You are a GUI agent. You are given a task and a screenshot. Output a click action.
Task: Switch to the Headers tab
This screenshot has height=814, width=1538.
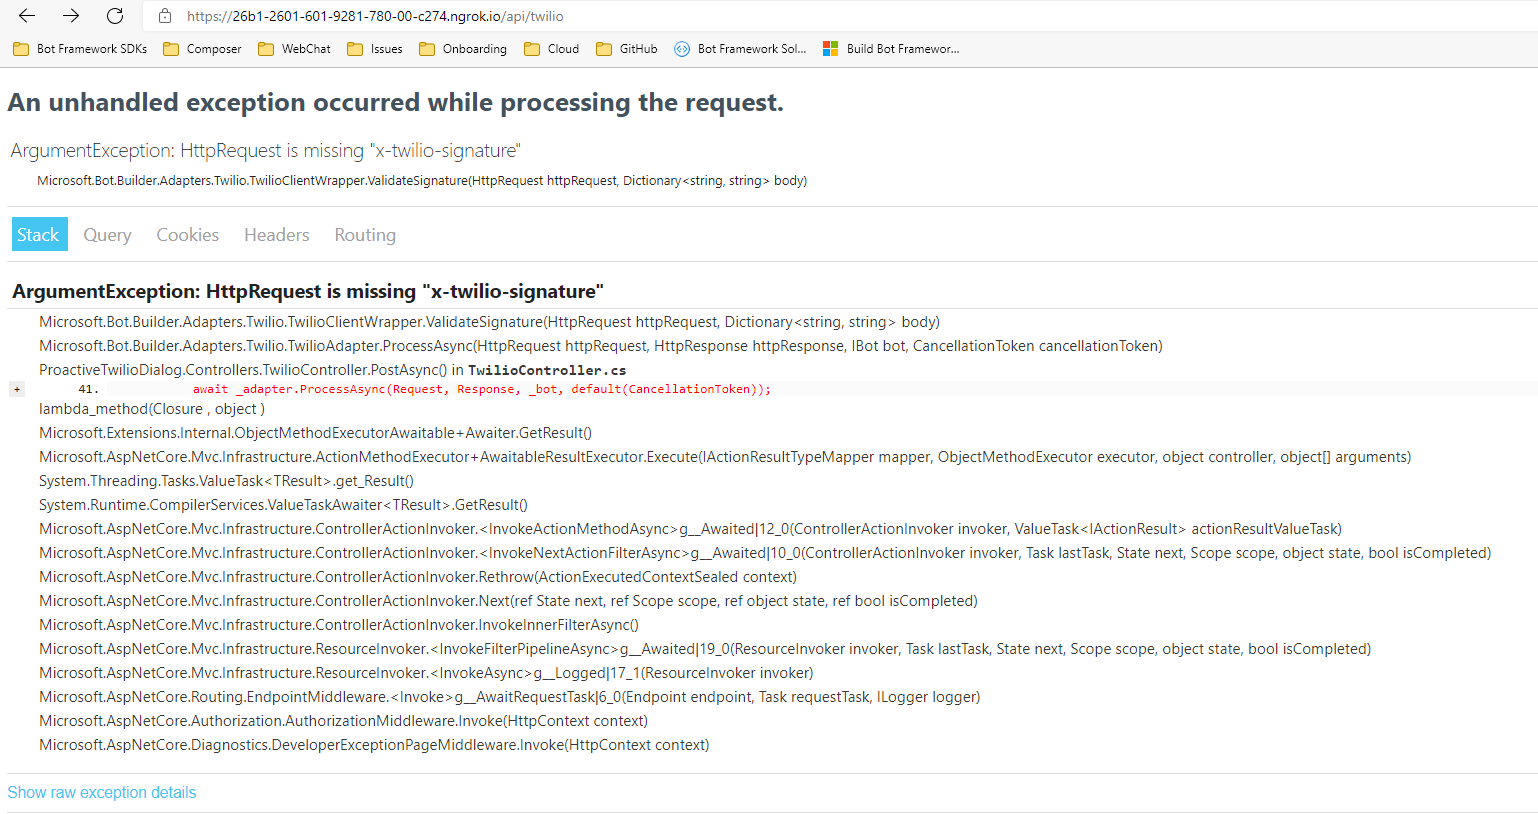tap(276, 234)
